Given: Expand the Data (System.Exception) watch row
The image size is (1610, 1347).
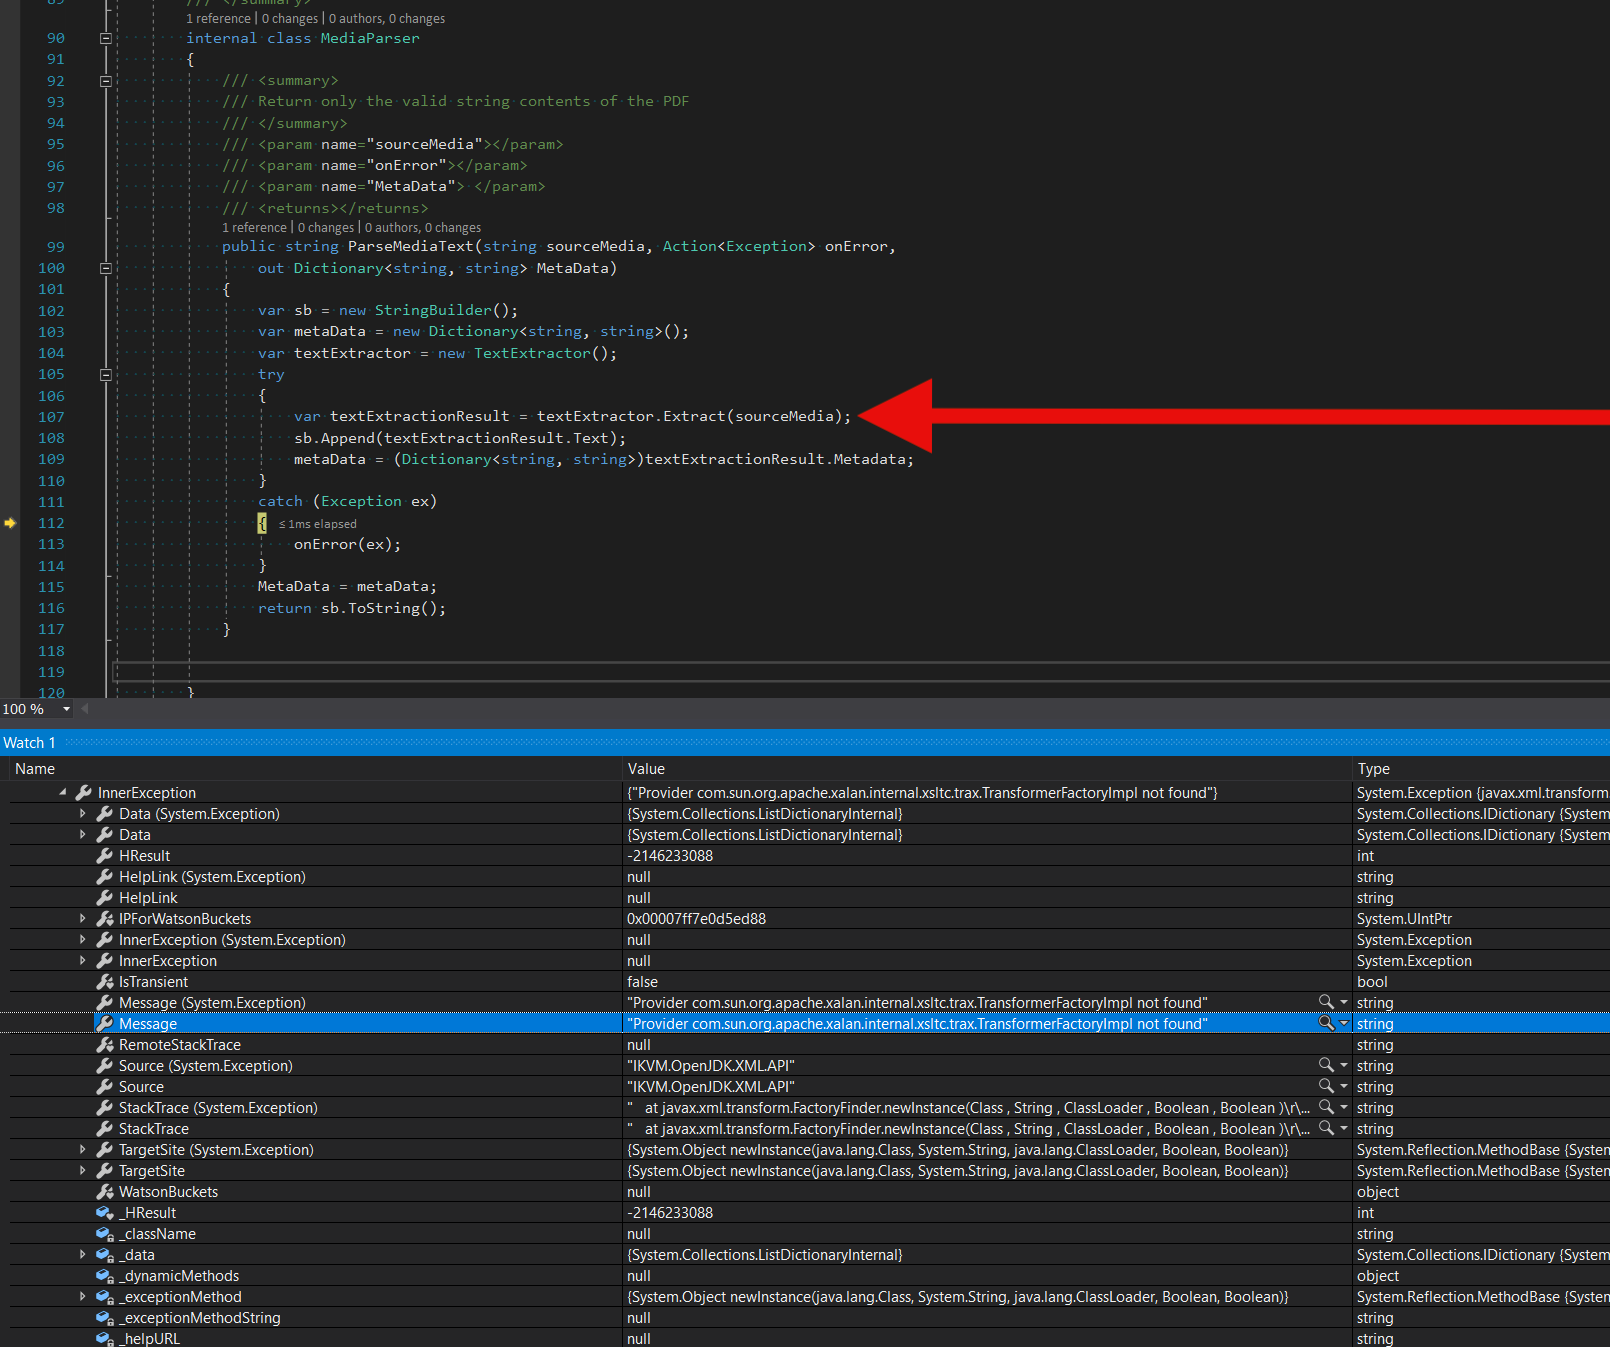Looking at the screenshot, I should click(x=83, y=814).
